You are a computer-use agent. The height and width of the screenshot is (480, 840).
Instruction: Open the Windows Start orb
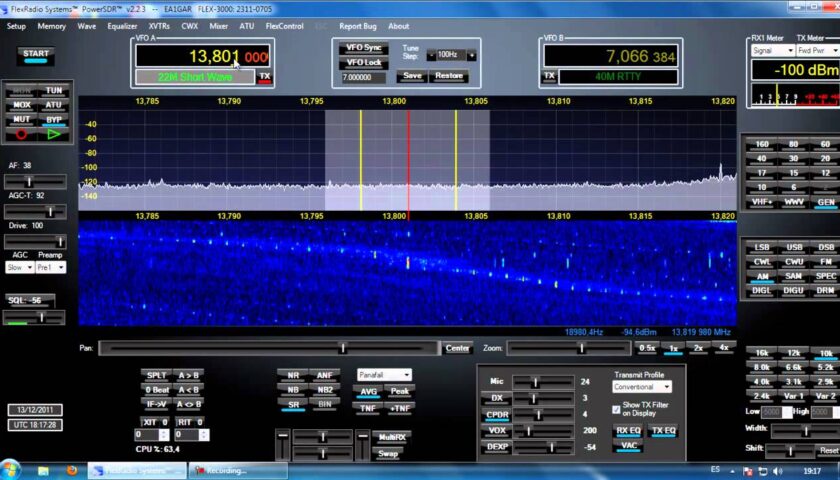coord(10,470)
